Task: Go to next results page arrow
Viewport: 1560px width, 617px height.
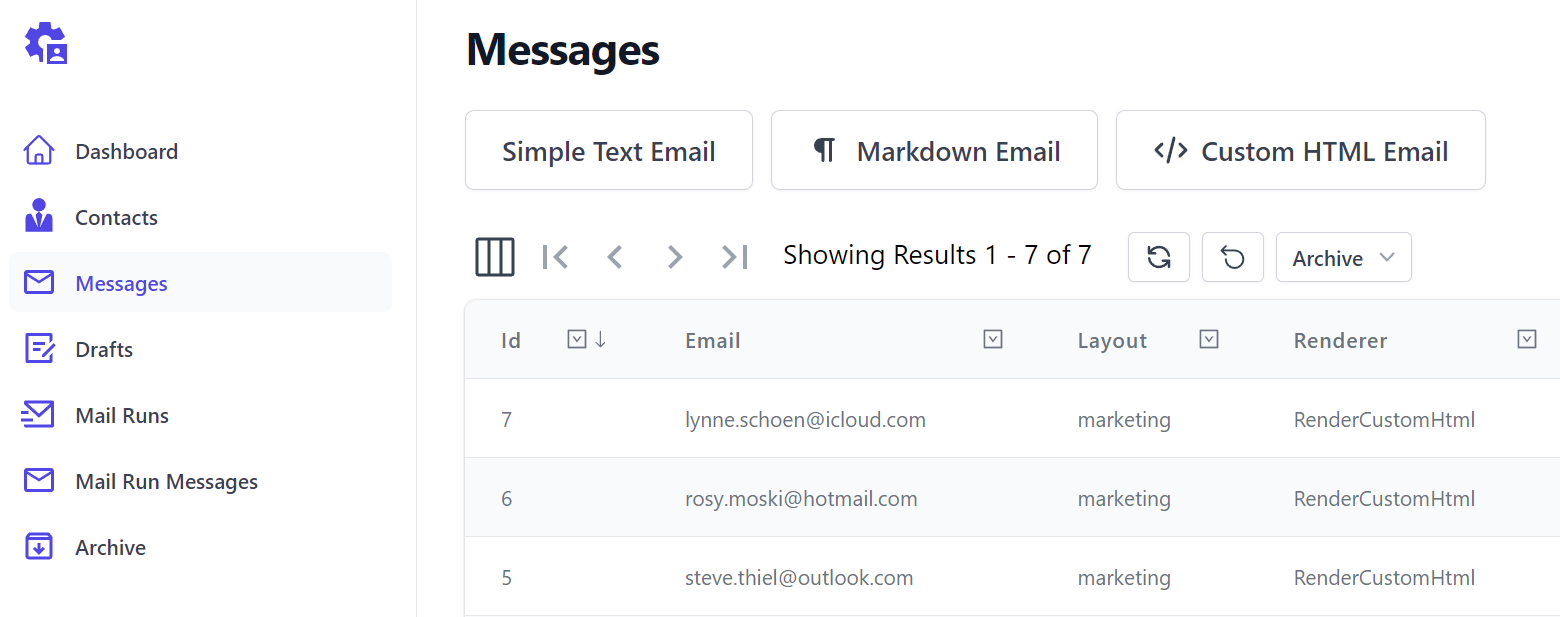Action: tap(675, 257)
